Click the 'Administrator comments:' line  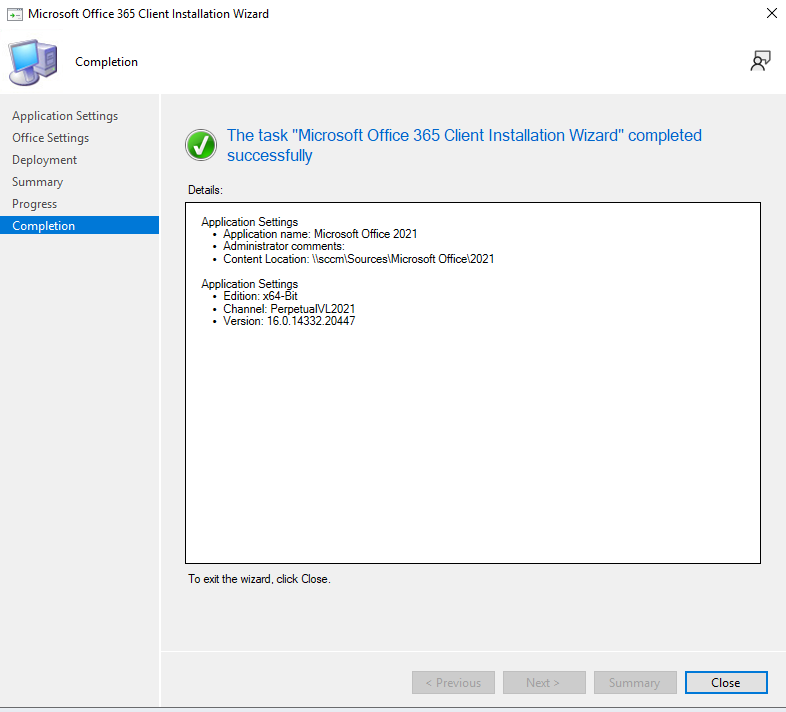click(284, 246)
